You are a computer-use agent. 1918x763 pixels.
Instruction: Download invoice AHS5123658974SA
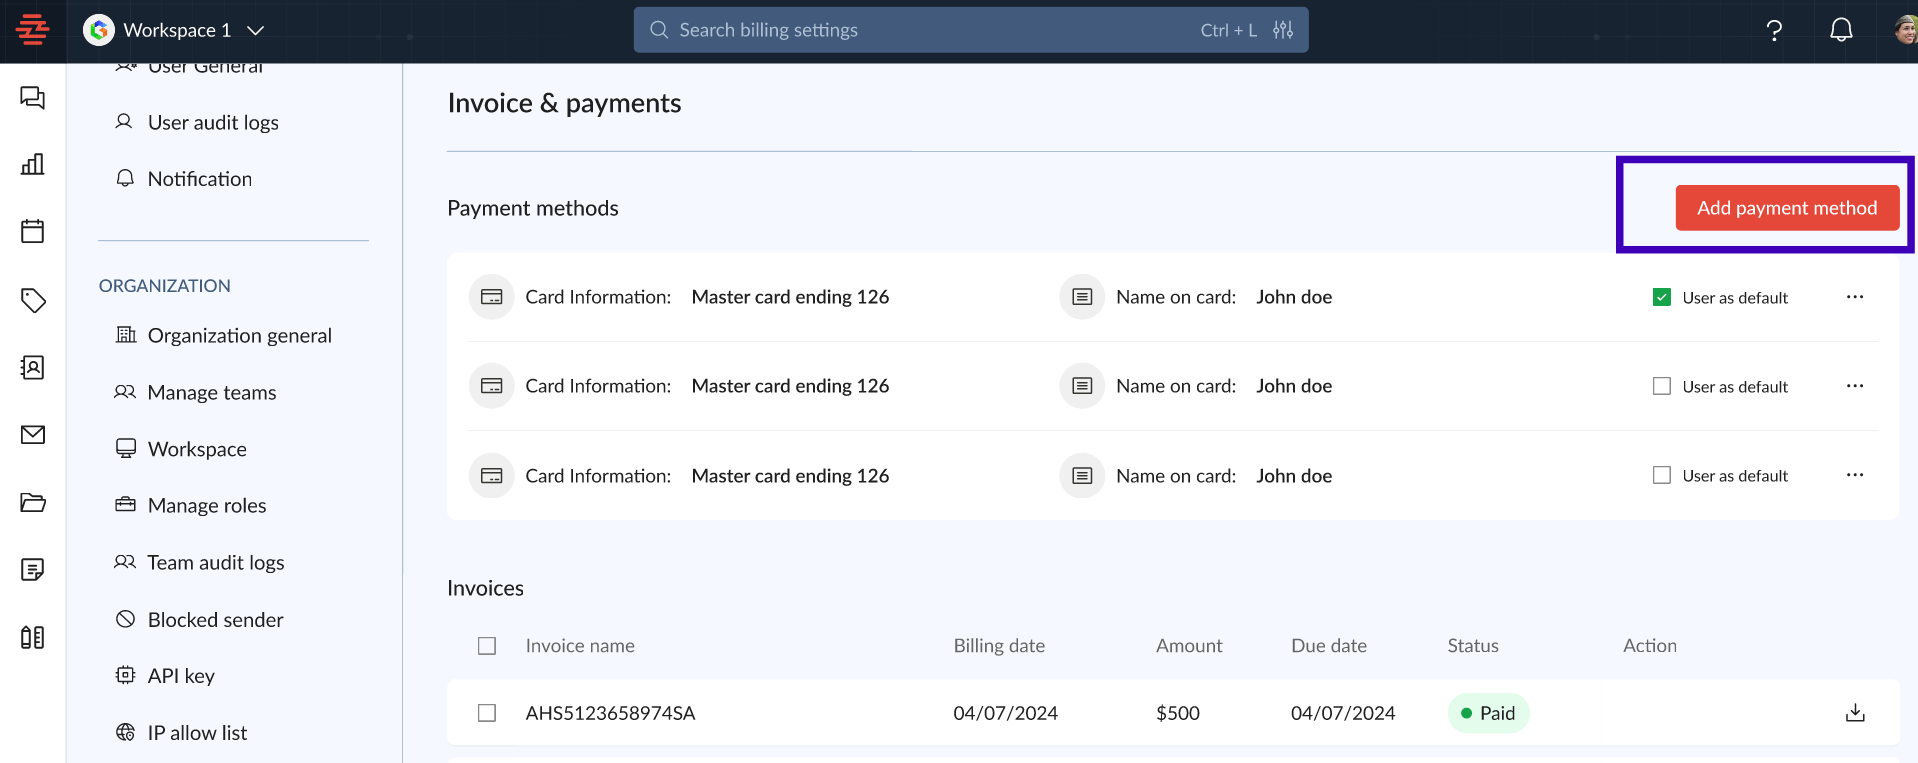(1855, 713)
